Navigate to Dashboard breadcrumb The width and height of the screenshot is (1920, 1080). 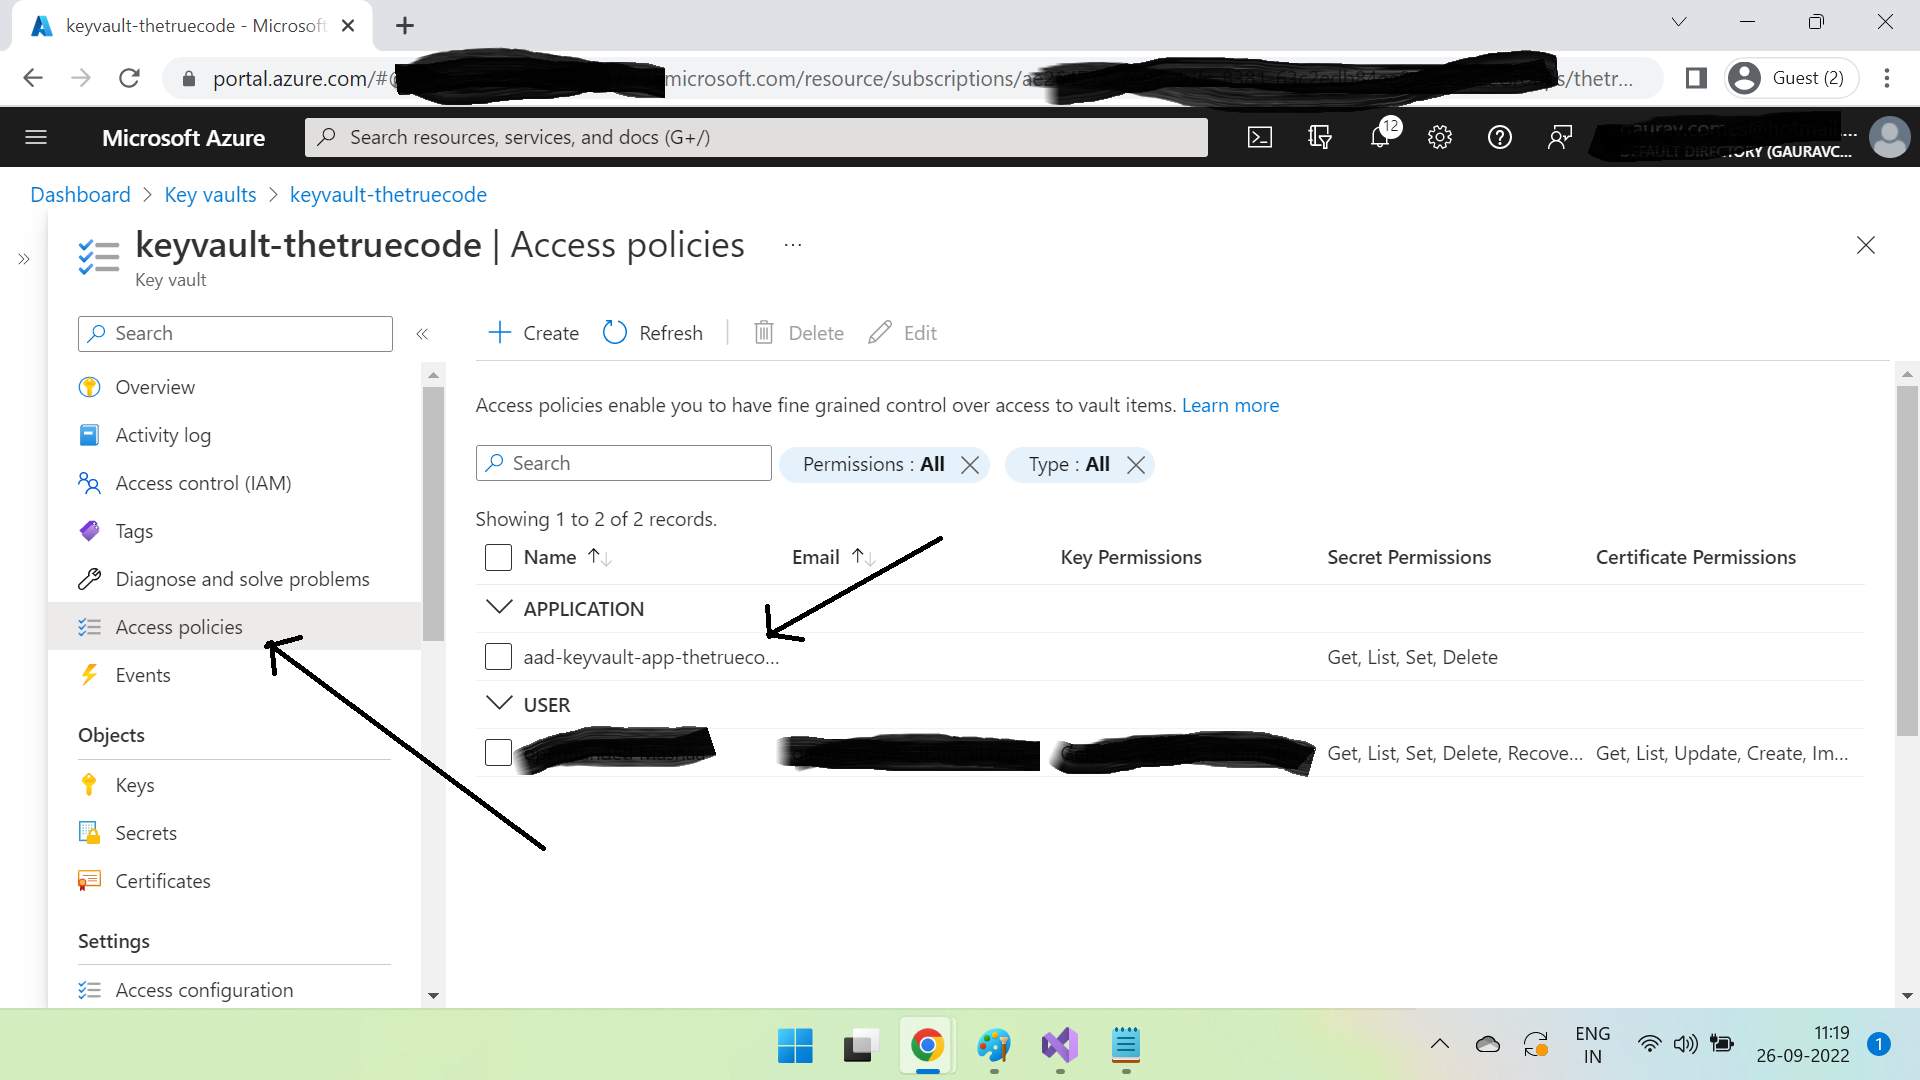point(80,195)
